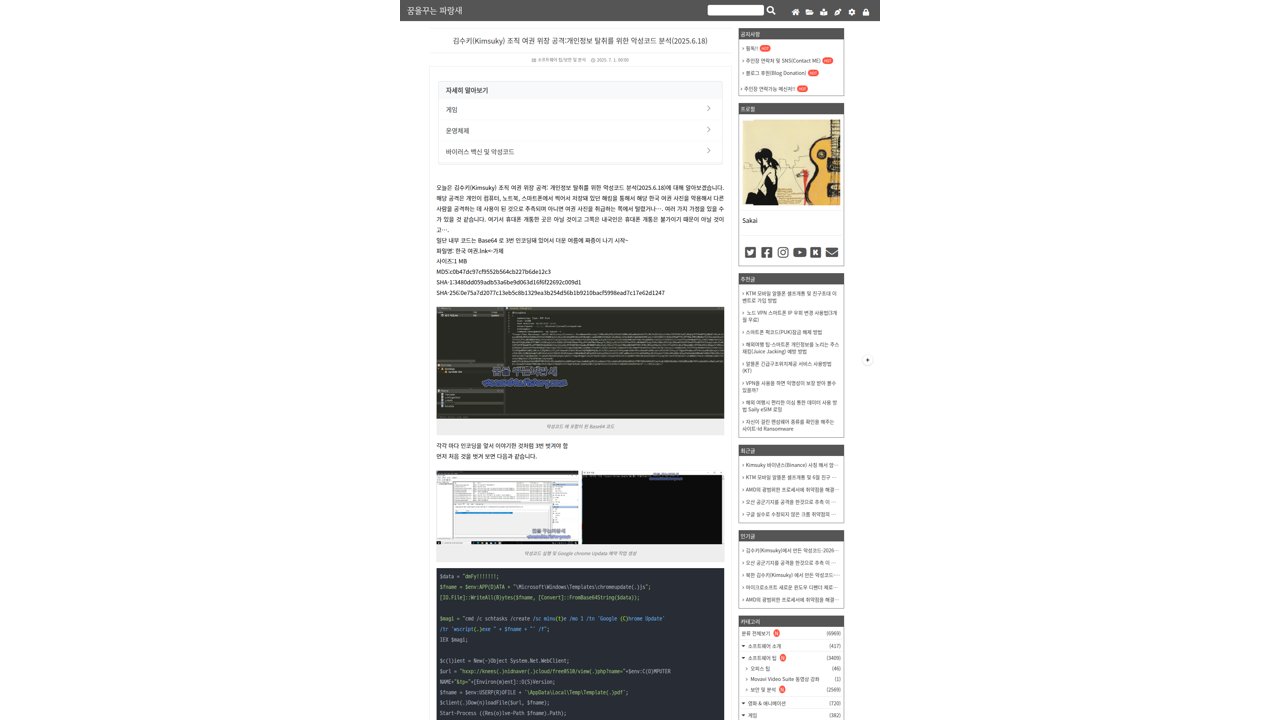This screenshot has width=1280, height=720.
Task: Click the search magnifier icon in header
Action: click(771, 10)
